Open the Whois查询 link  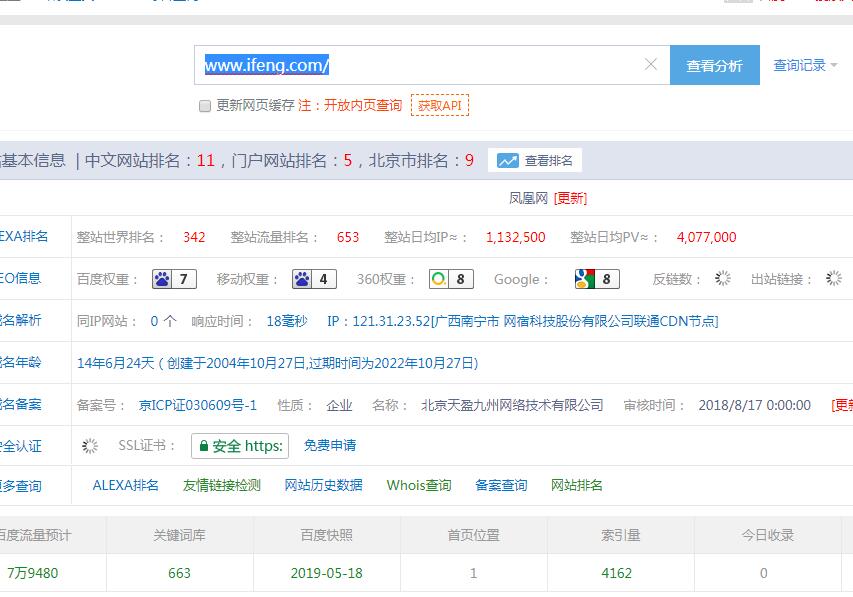pos(419,485)
